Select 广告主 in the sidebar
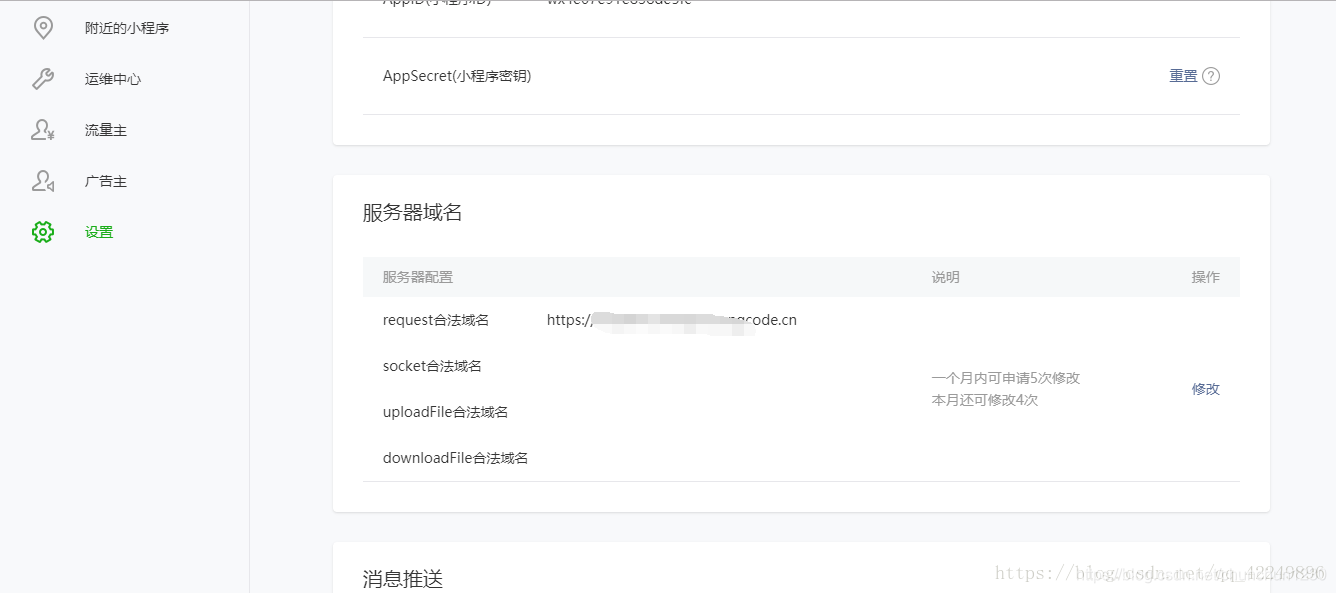Viewport: 1336px width, 593px height. (106, 181)
